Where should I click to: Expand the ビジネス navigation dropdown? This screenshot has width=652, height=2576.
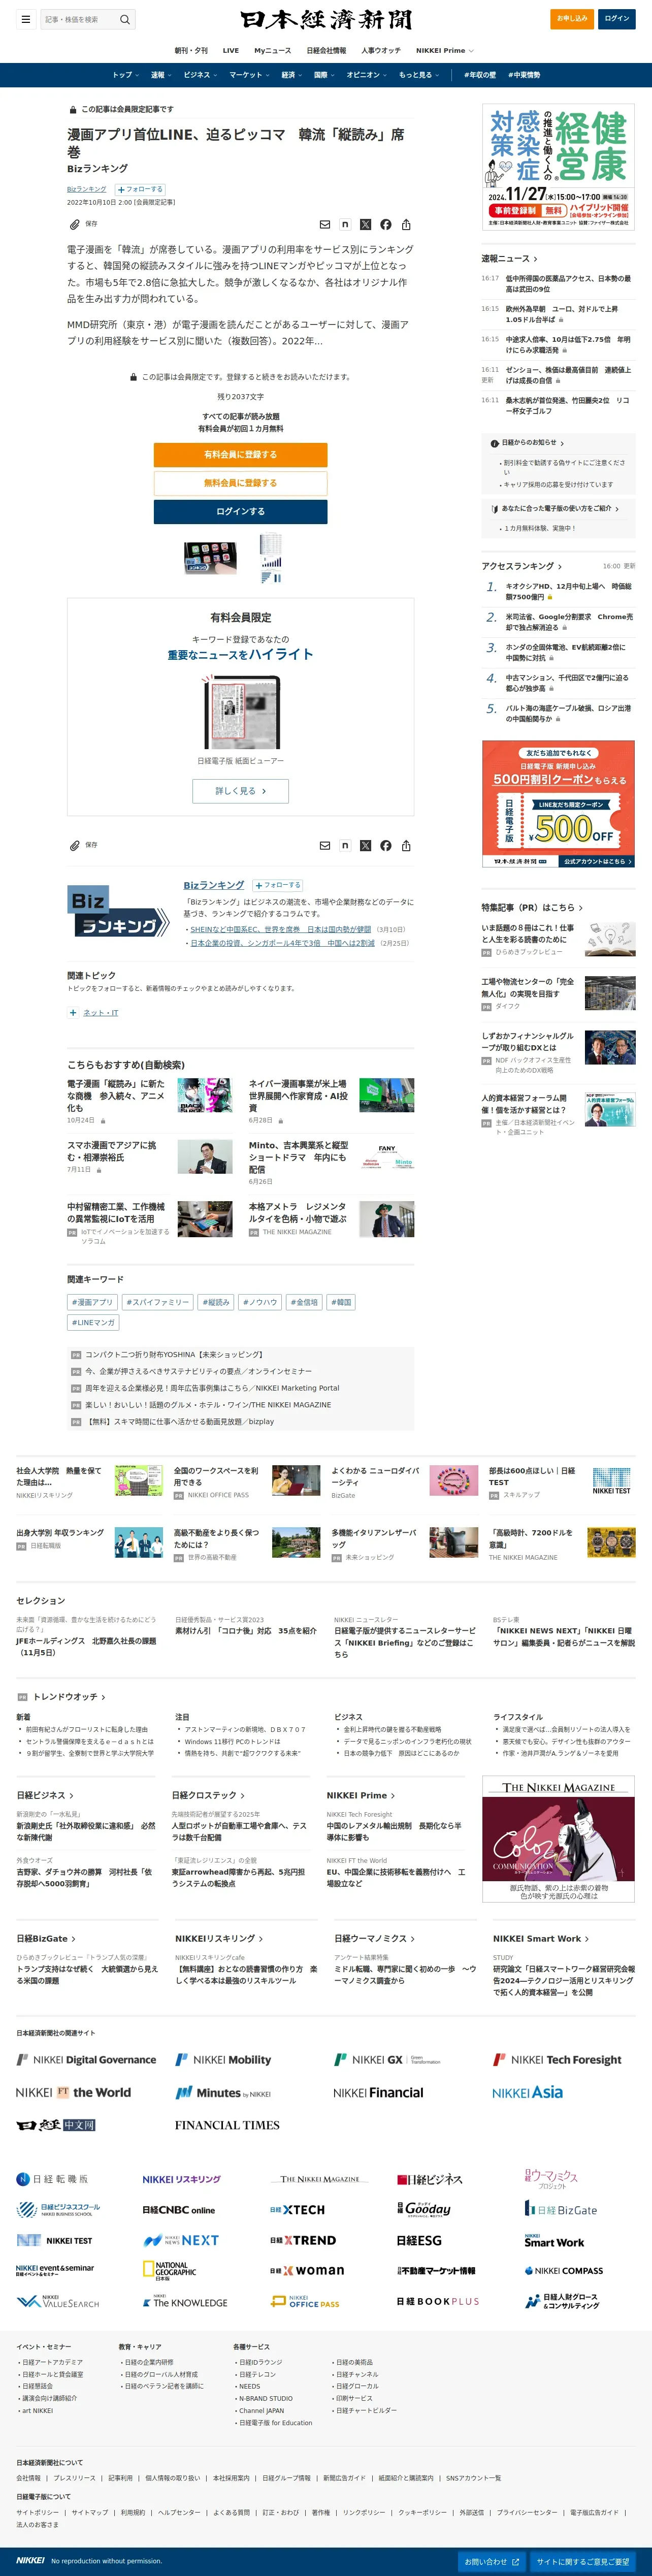pos(200,75)
